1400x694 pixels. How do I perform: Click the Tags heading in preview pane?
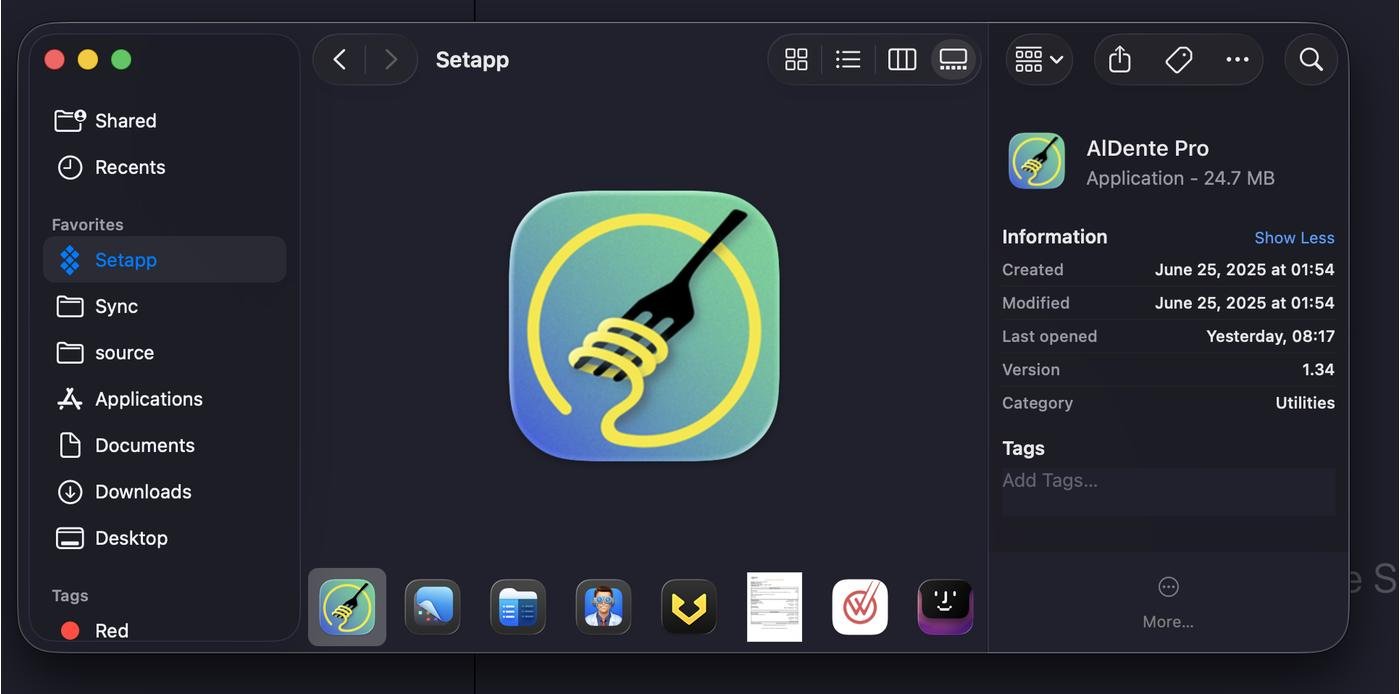[1023, 449]
